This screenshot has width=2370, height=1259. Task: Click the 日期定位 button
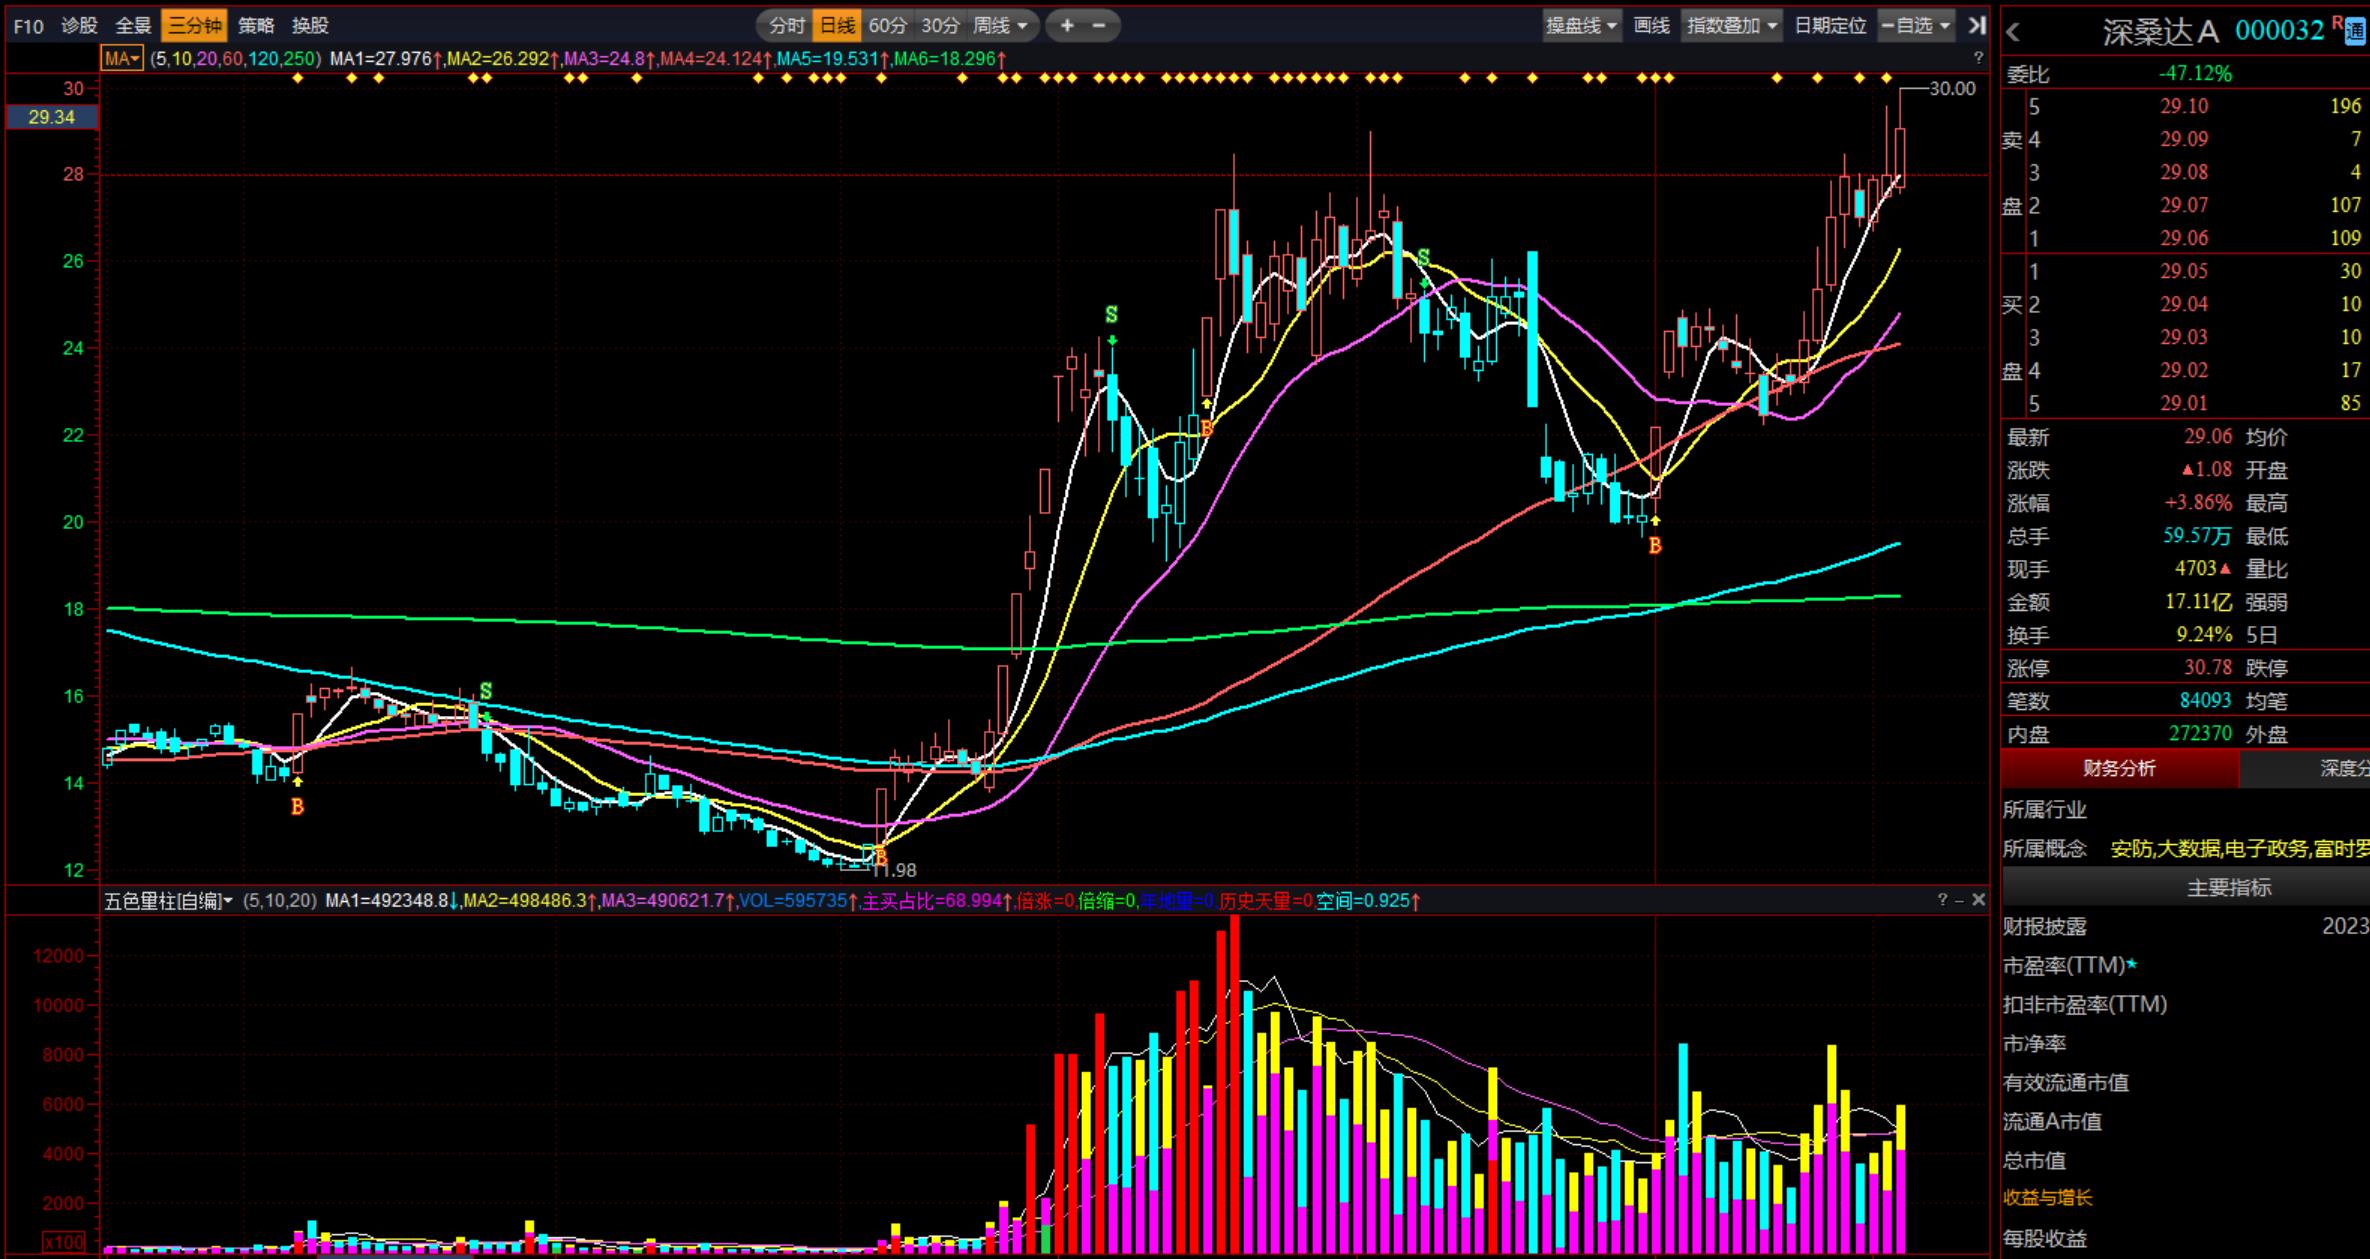1830,26
